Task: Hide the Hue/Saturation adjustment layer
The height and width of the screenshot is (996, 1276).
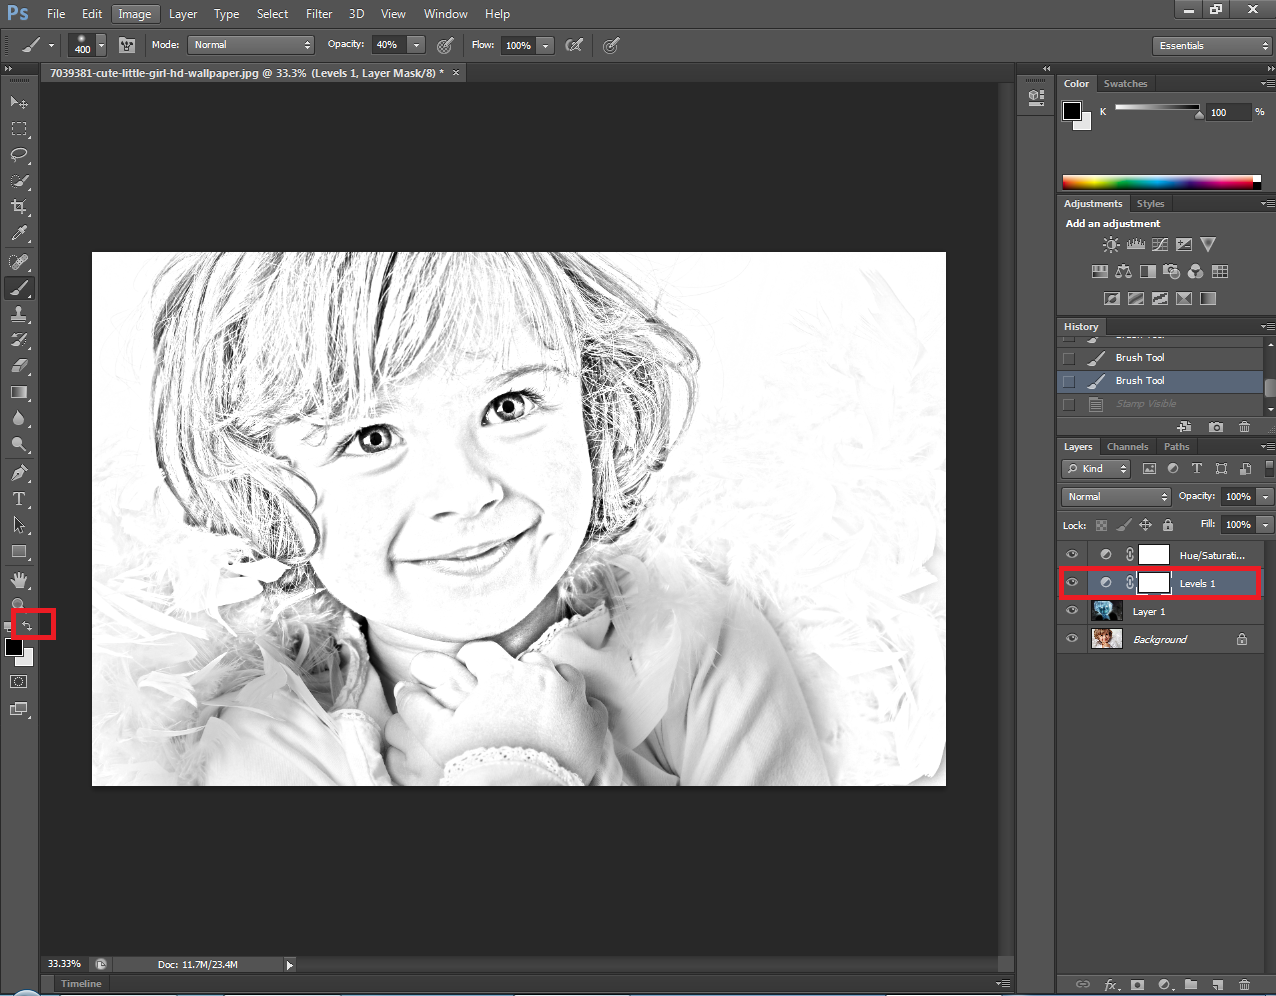Action: pos(1072,555)
